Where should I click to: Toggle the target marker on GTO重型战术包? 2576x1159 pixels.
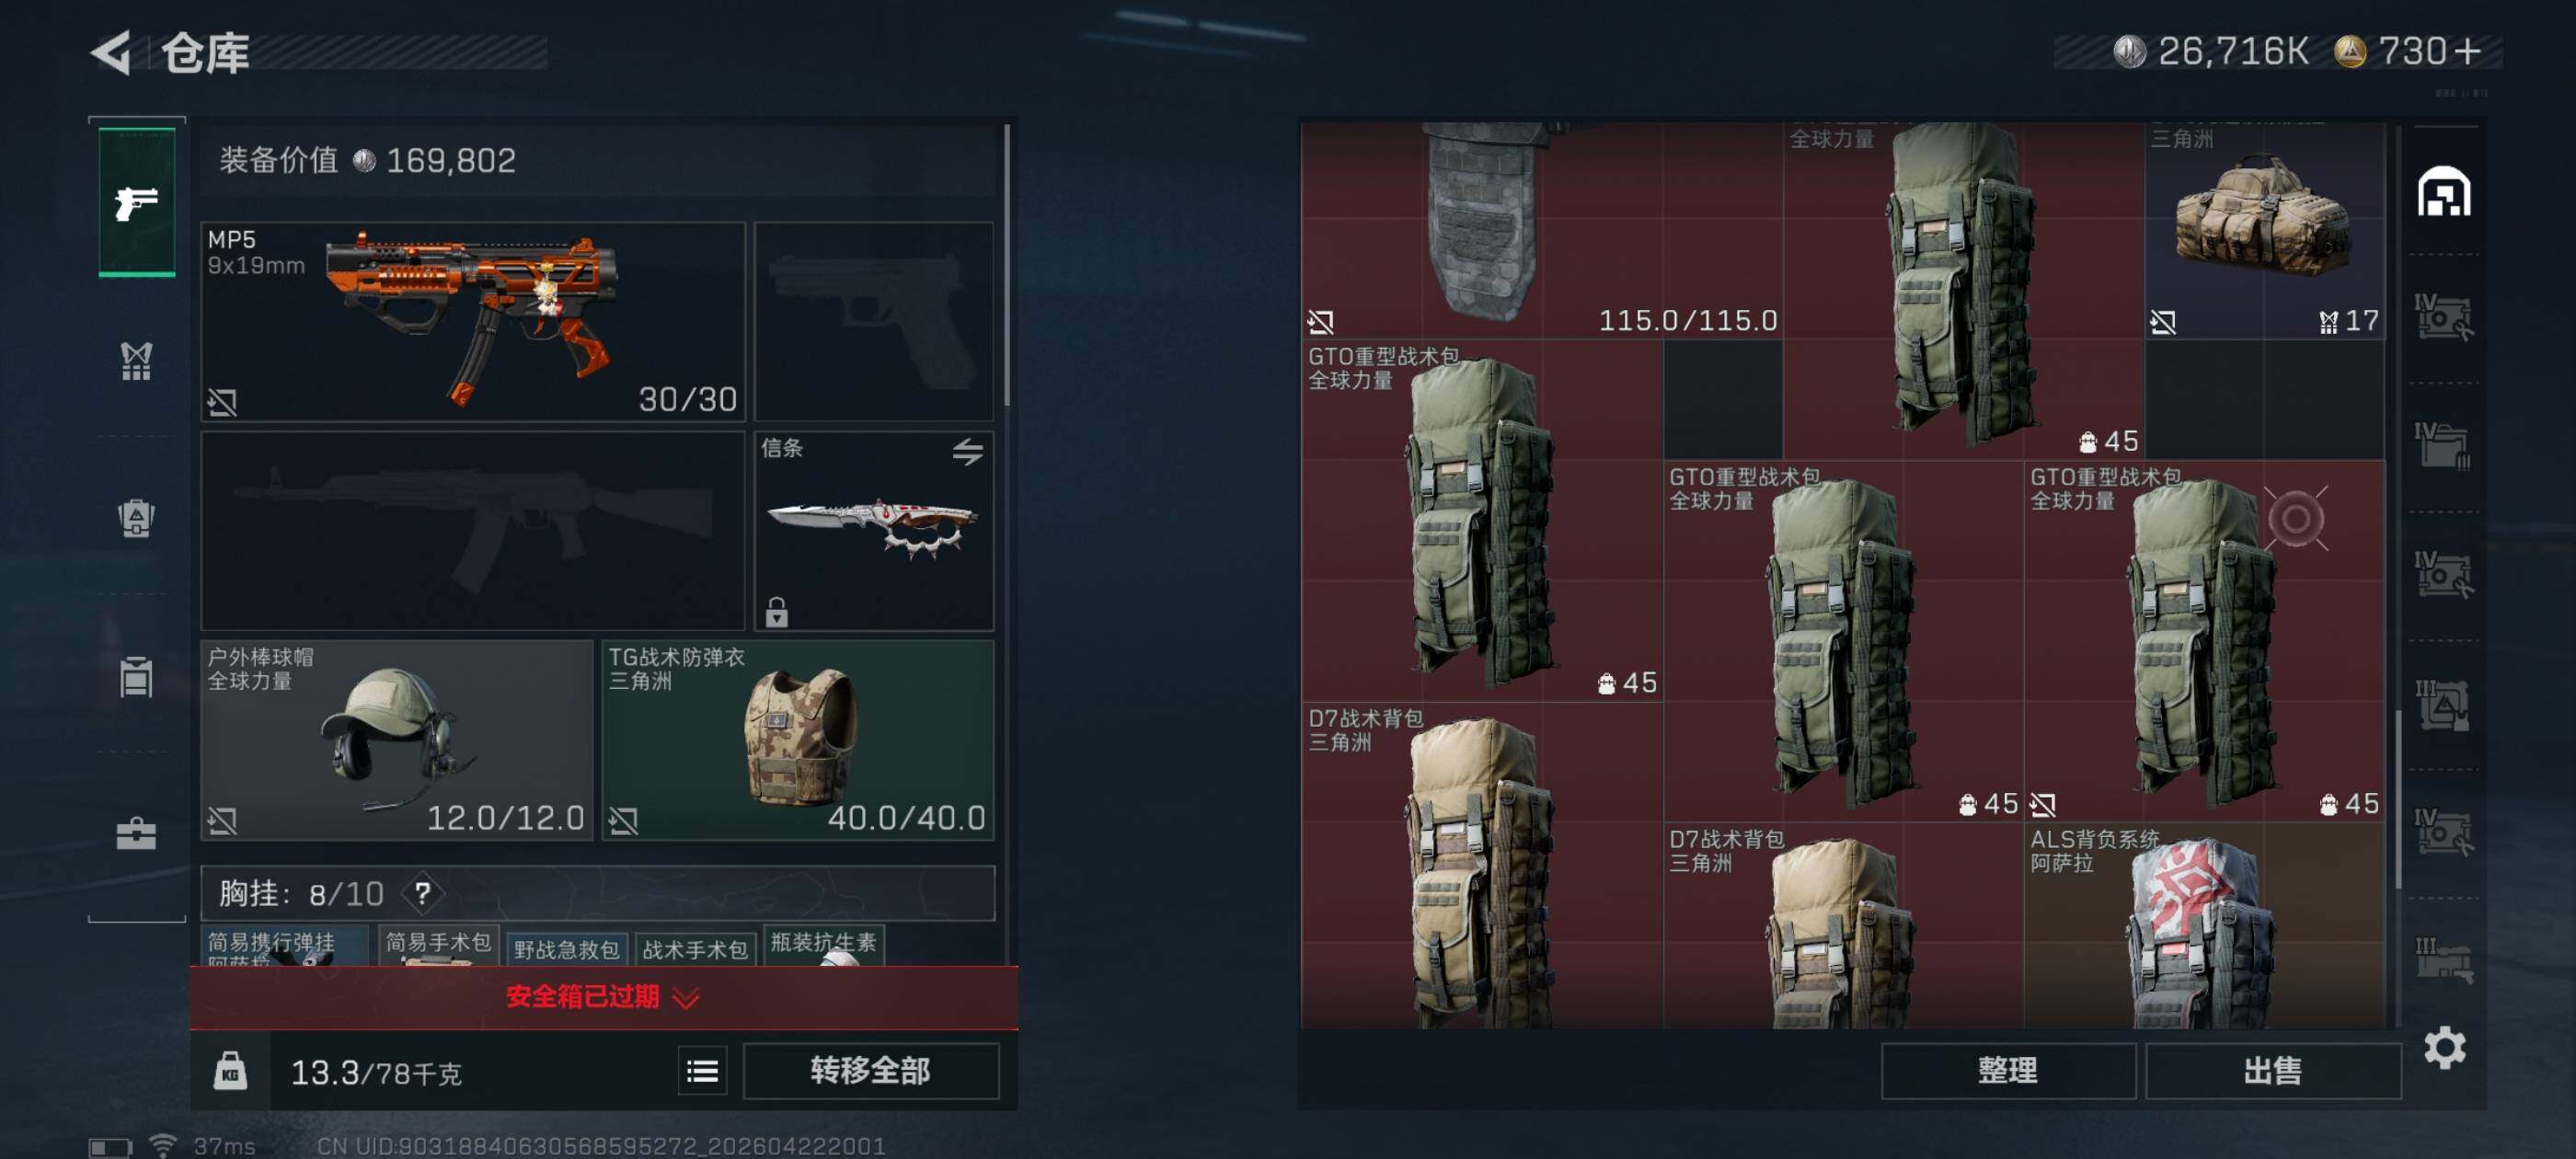(x=2296, y=518)
